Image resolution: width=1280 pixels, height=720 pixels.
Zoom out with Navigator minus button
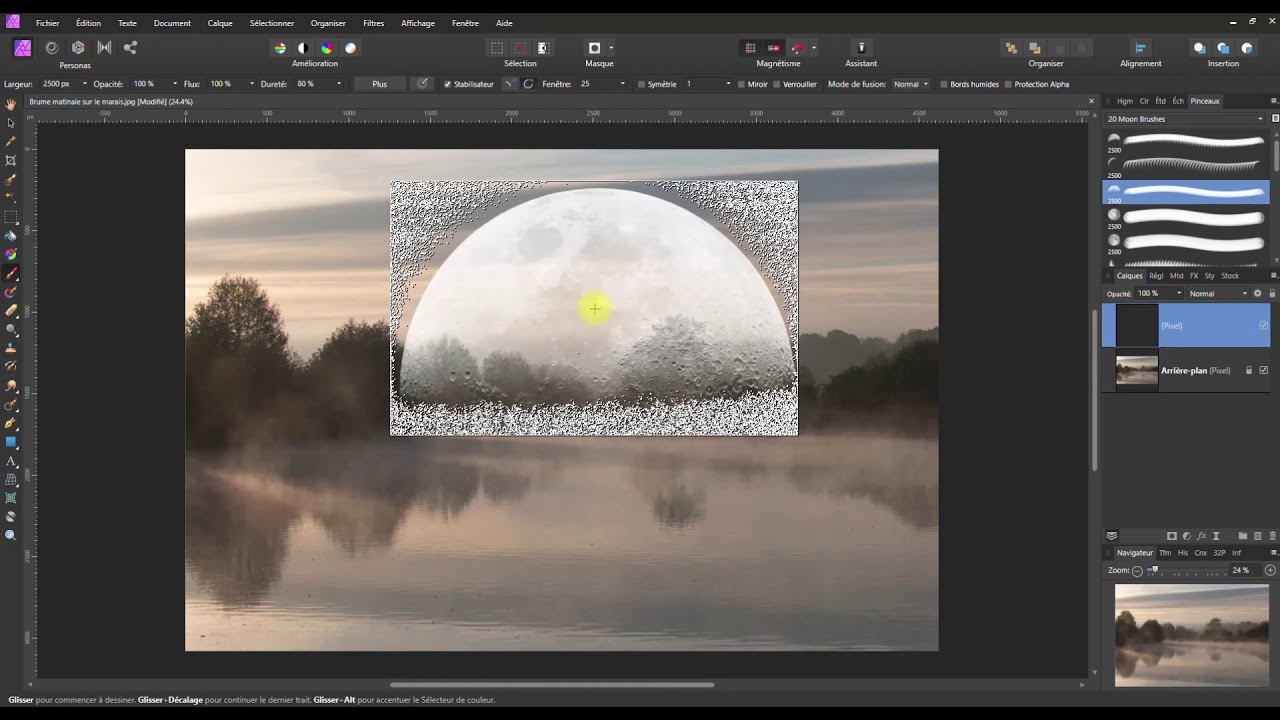tap(1137, 570)
